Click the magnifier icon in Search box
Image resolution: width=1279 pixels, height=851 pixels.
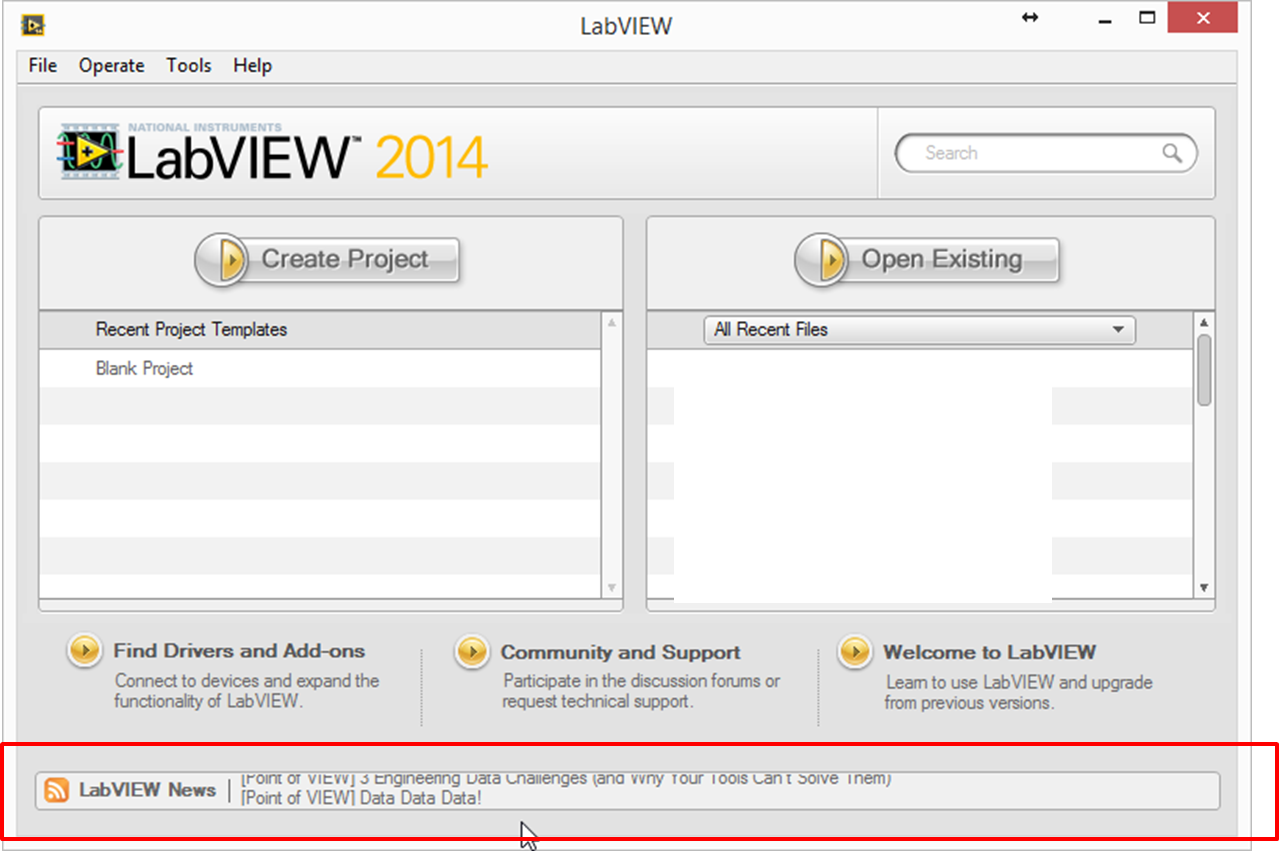pyautogui.click(x=1171, y=153)
